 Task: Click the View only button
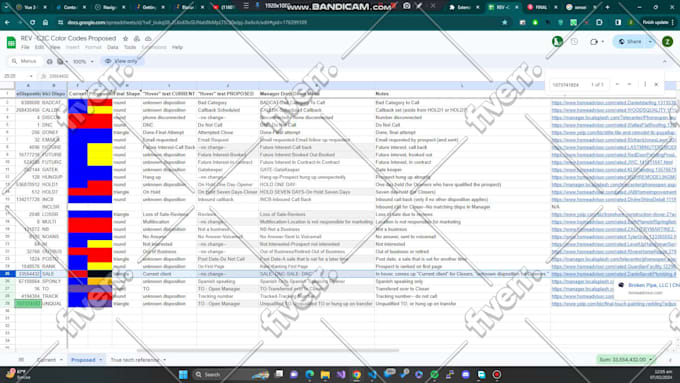coord(122,61)
